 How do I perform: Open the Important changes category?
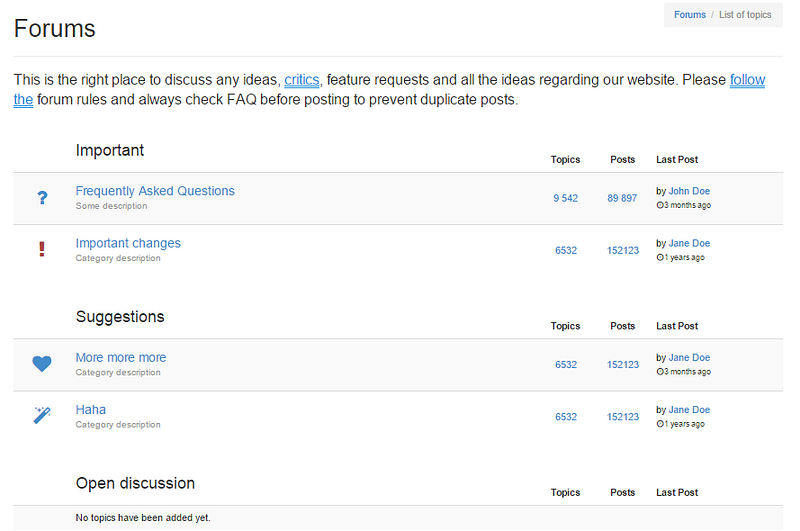(x=128, y=243)
